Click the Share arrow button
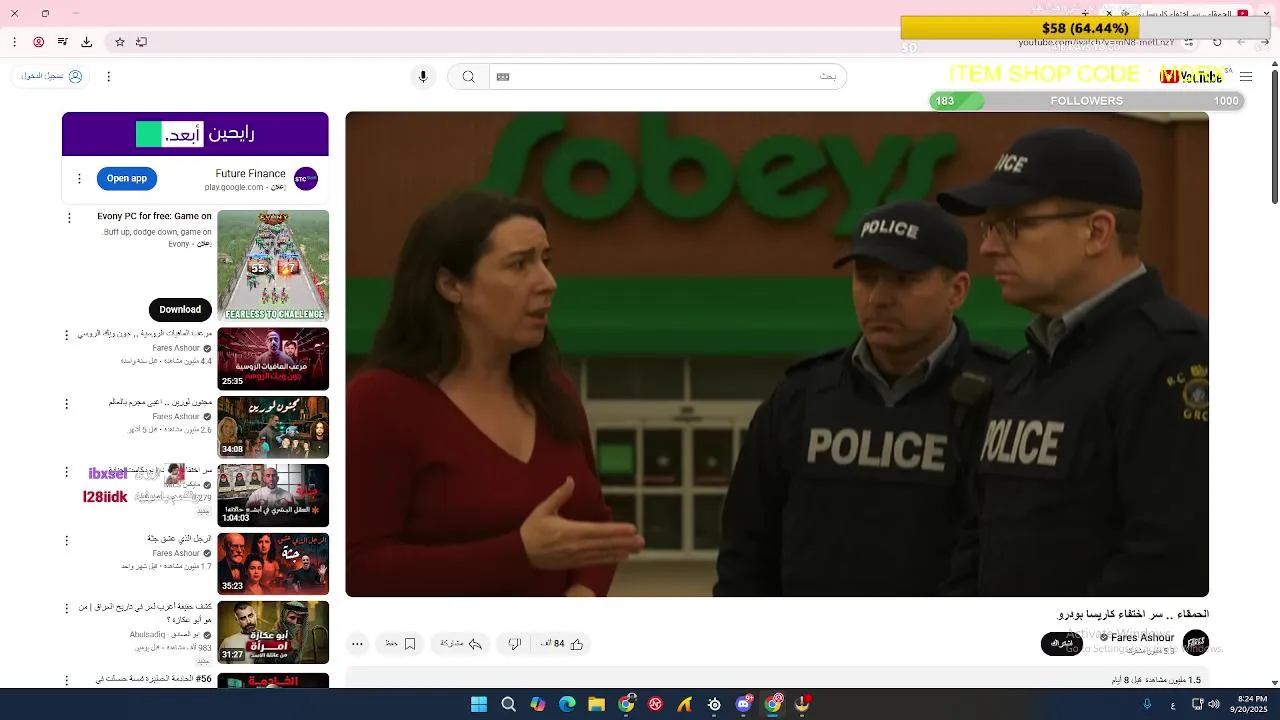1280x720 pixels. click(462, 644)
